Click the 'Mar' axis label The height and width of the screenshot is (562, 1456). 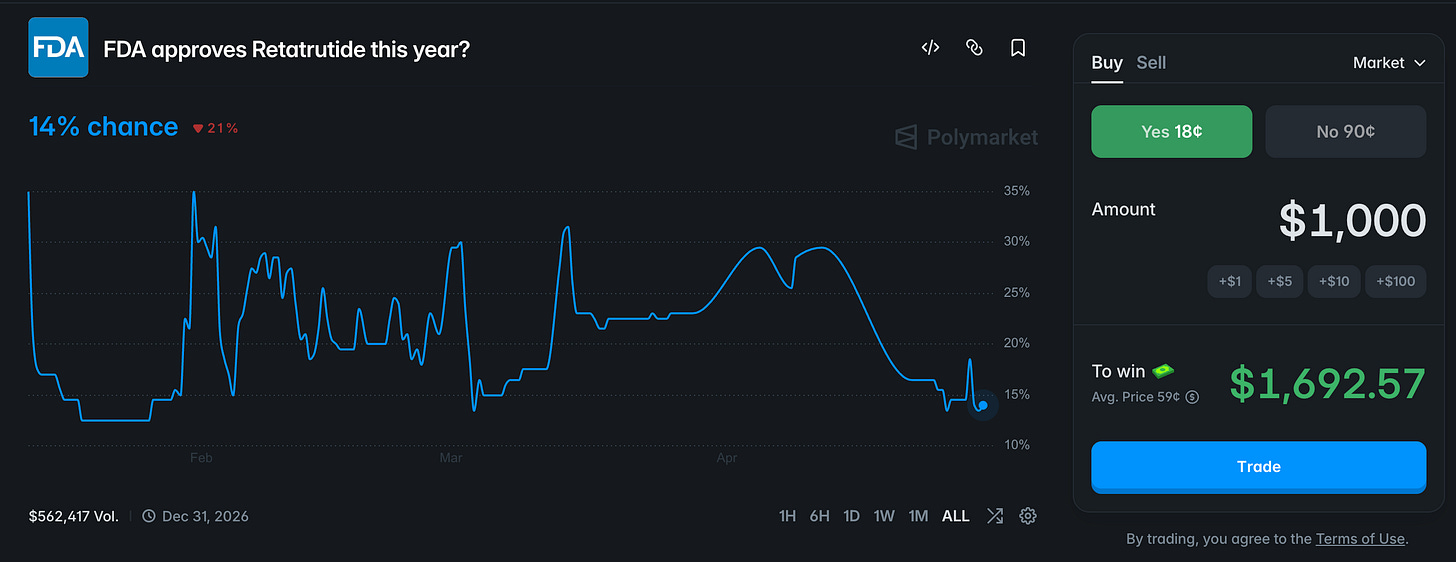click(451, 458)
